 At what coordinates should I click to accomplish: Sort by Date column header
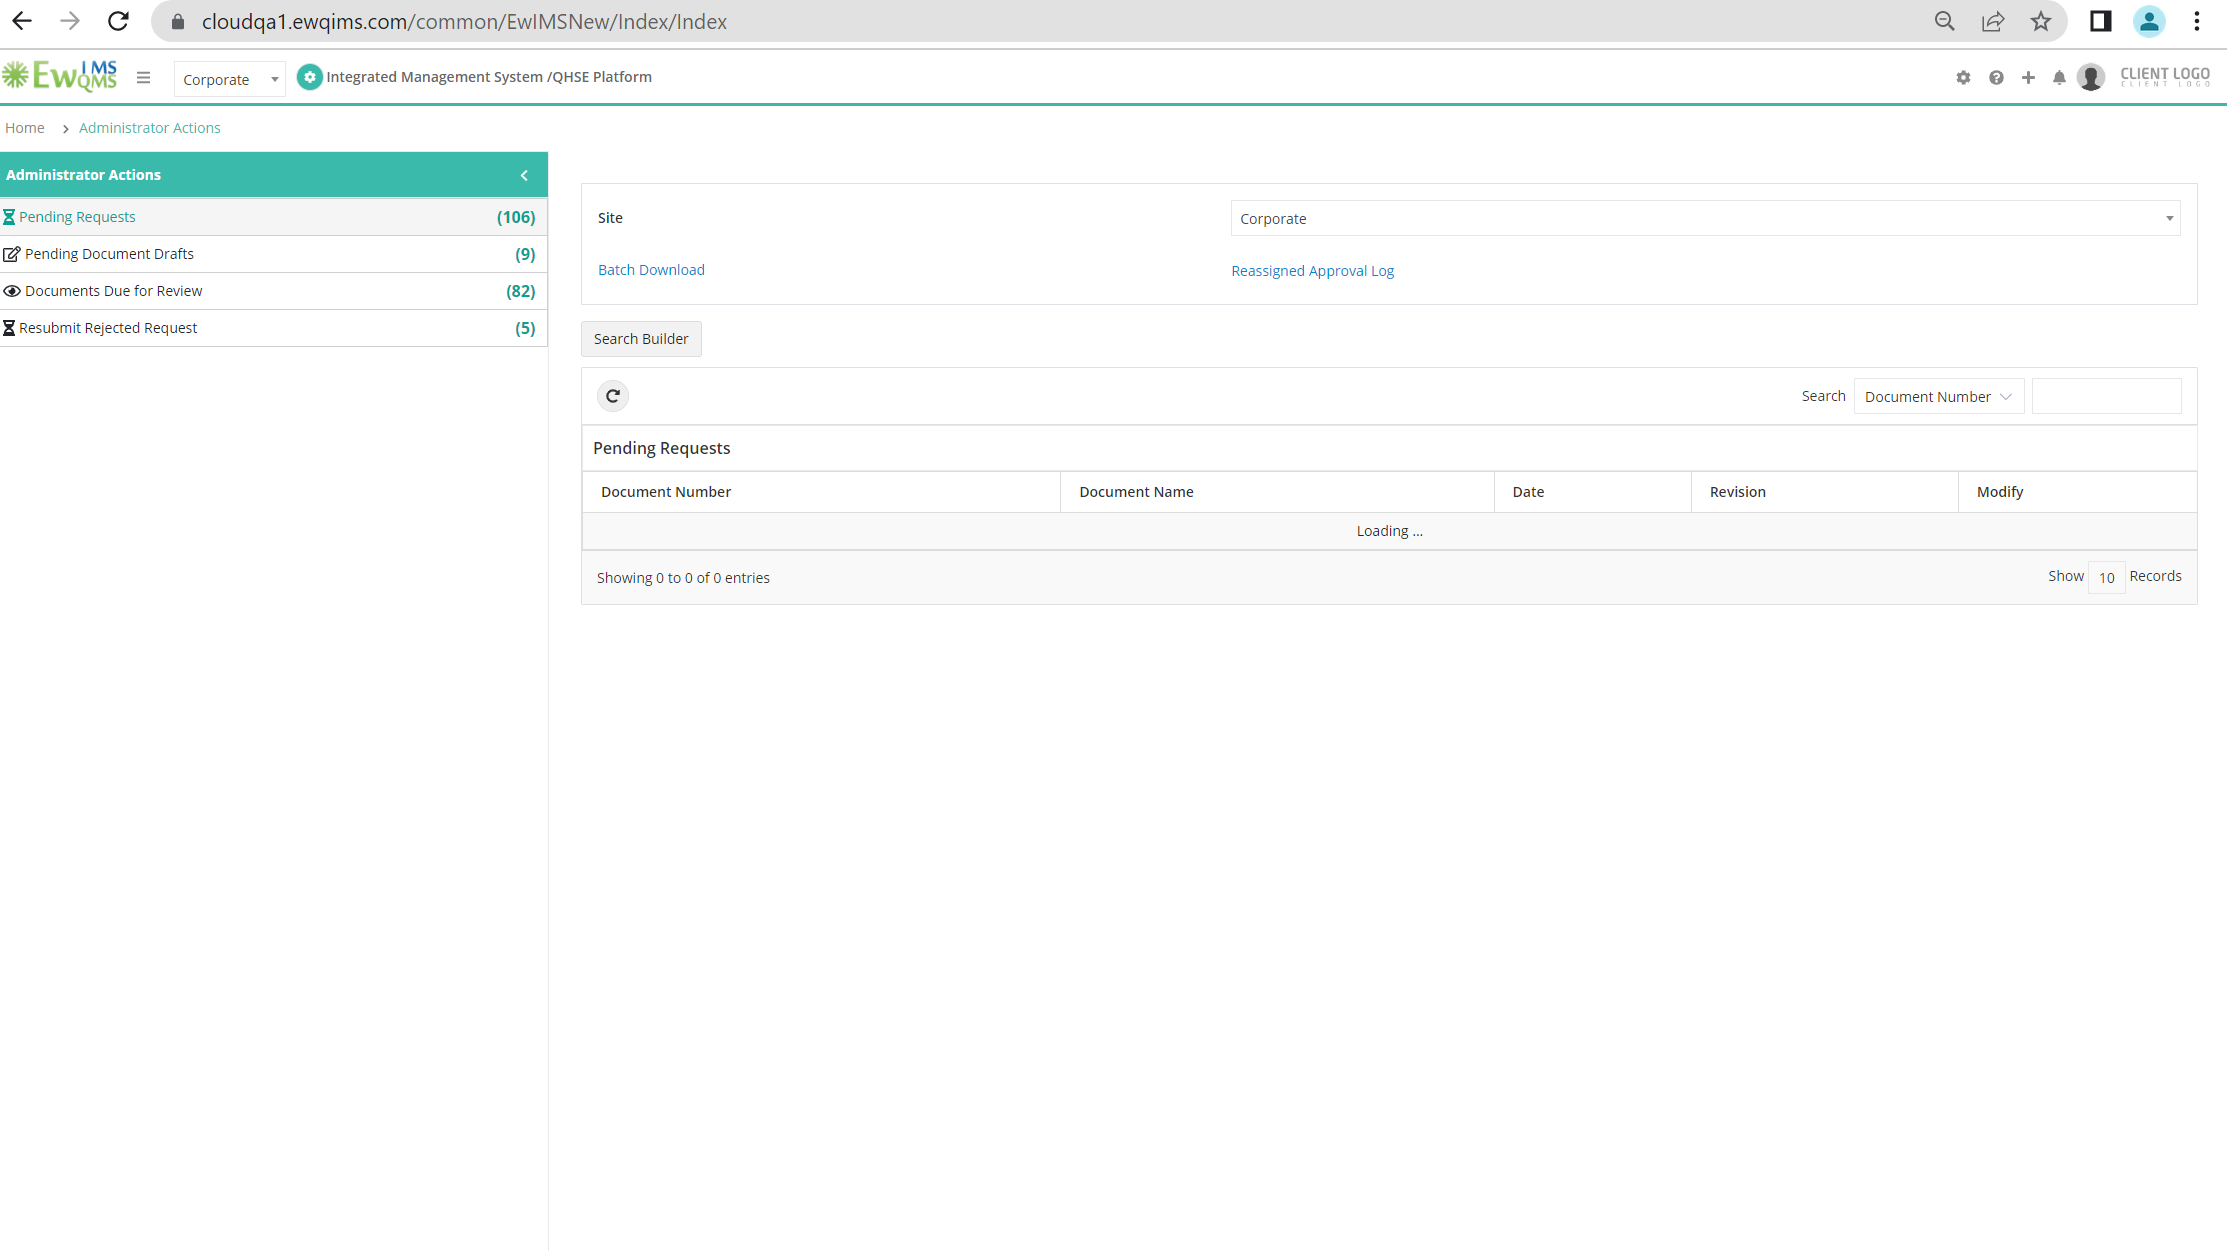tap(1593, 492)
